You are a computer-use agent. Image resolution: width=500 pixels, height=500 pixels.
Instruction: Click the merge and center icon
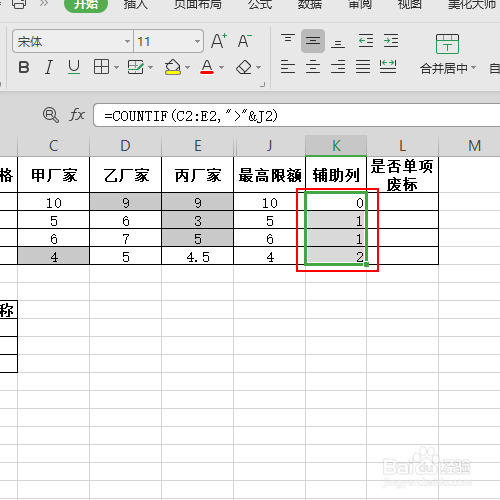tap(447, 44)
